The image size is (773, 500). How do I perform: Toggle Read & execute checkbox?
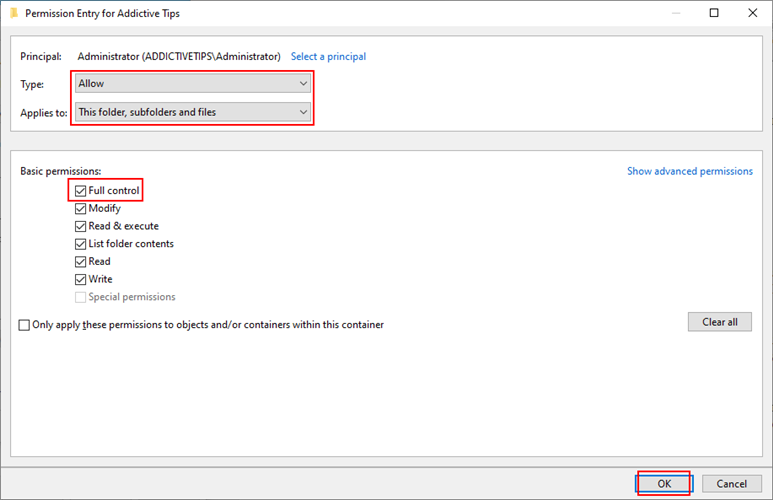pyautogui.click(x=80, y=226)
